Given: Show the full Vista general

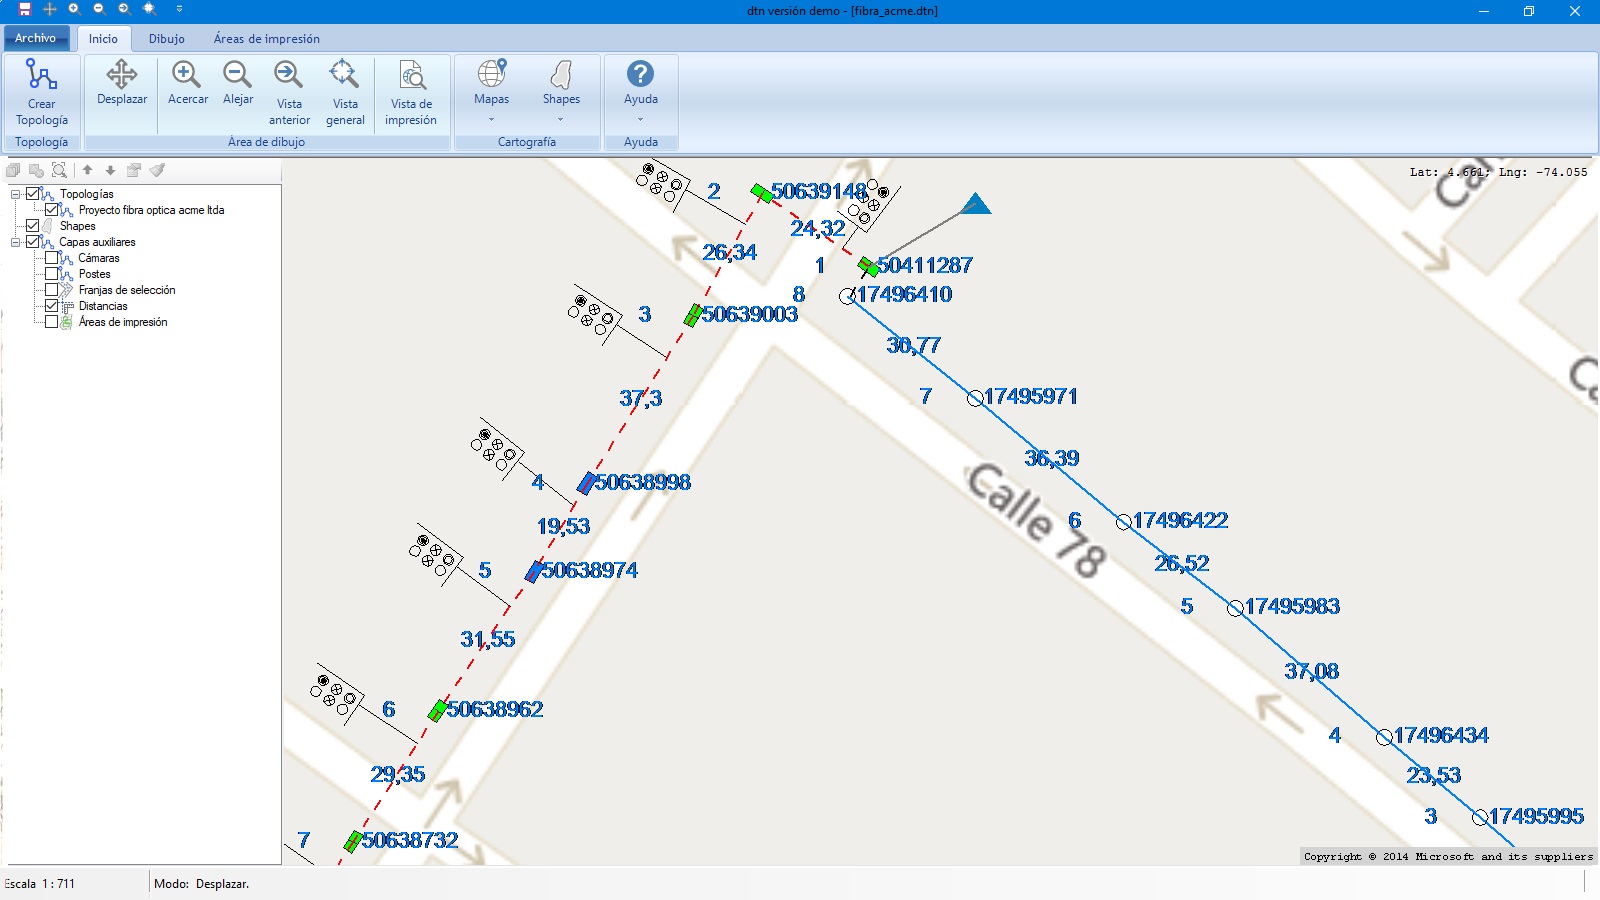Looking at the screenshot, I should (x=345, y=92).
